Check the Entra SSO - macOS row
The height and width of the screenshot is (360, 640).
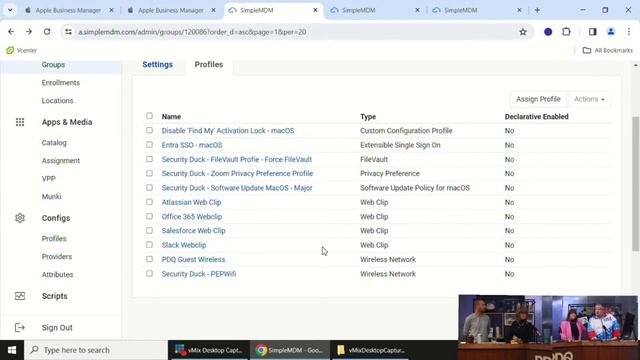click(149, 144)
